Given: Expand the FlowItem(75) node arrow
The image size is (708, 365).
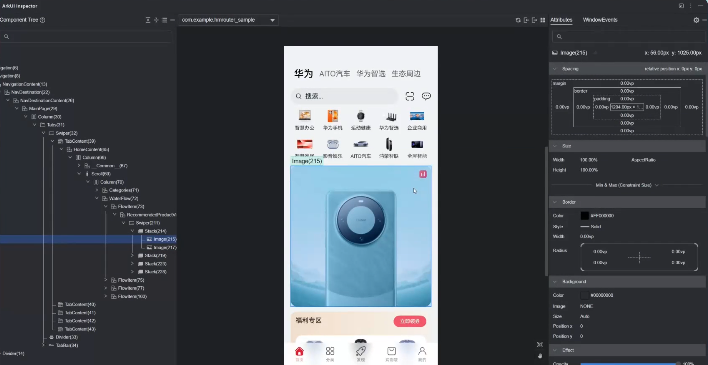Looking at the screenshot, I should click(106, 280).
